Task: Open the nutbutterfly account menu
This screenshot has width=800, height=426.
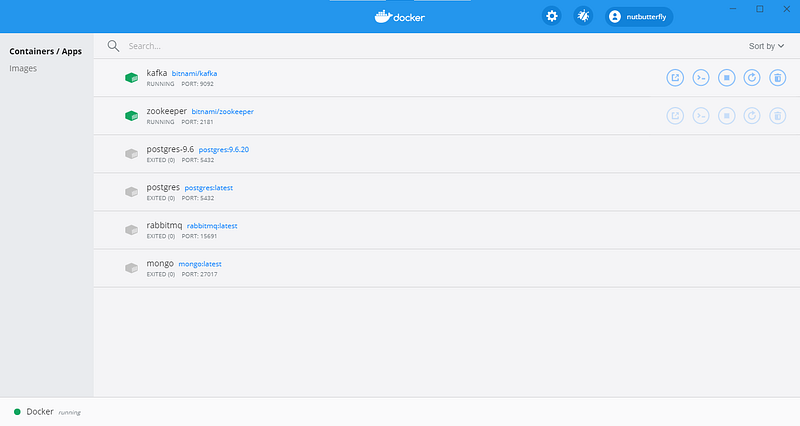Action: click(639, 17)
